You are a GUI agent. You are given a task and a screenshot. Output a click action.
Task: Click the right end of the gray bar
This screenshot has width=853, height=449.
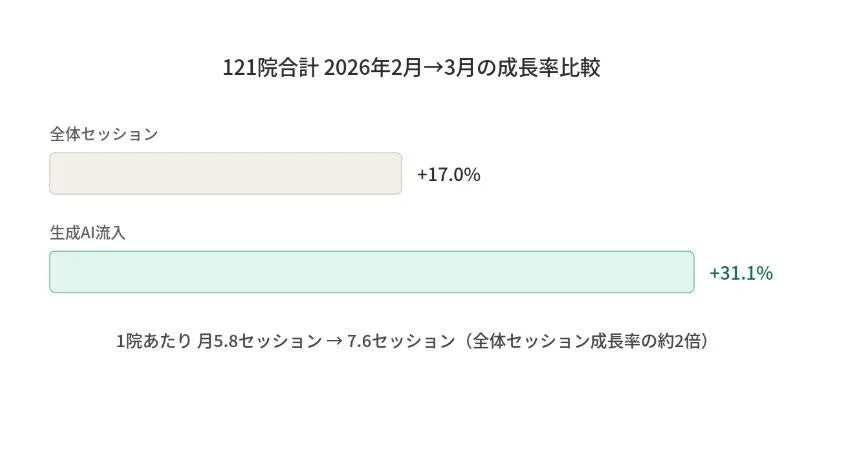pyautogui.click(x=394, y=173)
